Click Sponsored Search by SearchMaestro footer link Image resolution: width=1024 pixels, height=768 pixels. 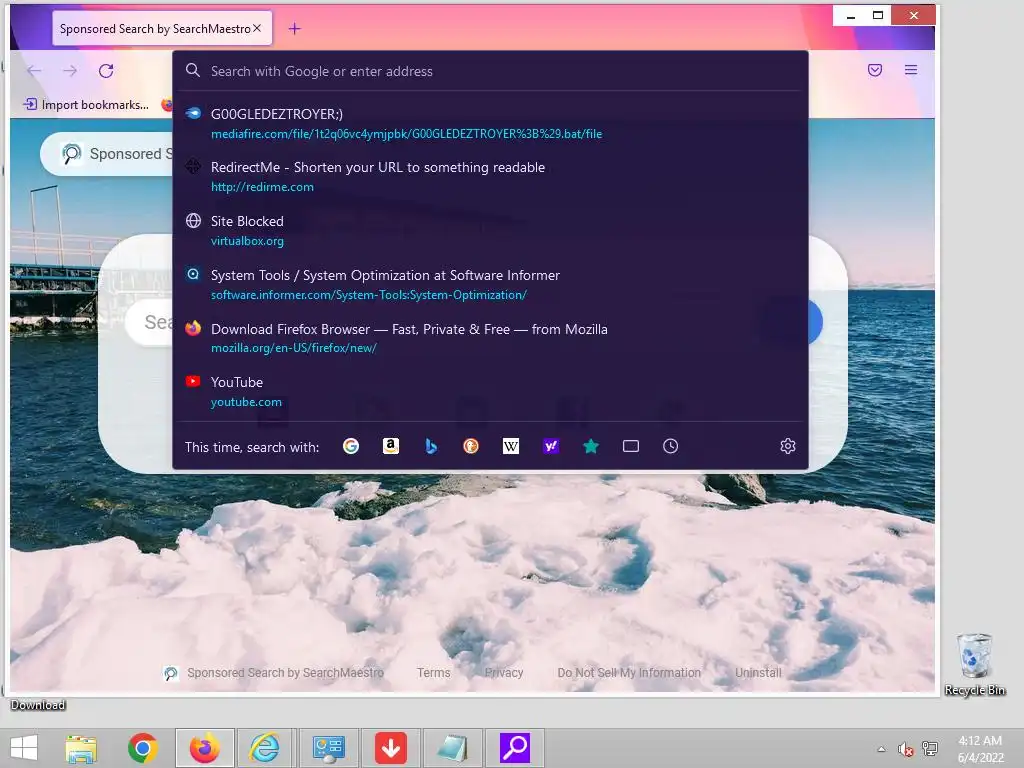(274, 673)
